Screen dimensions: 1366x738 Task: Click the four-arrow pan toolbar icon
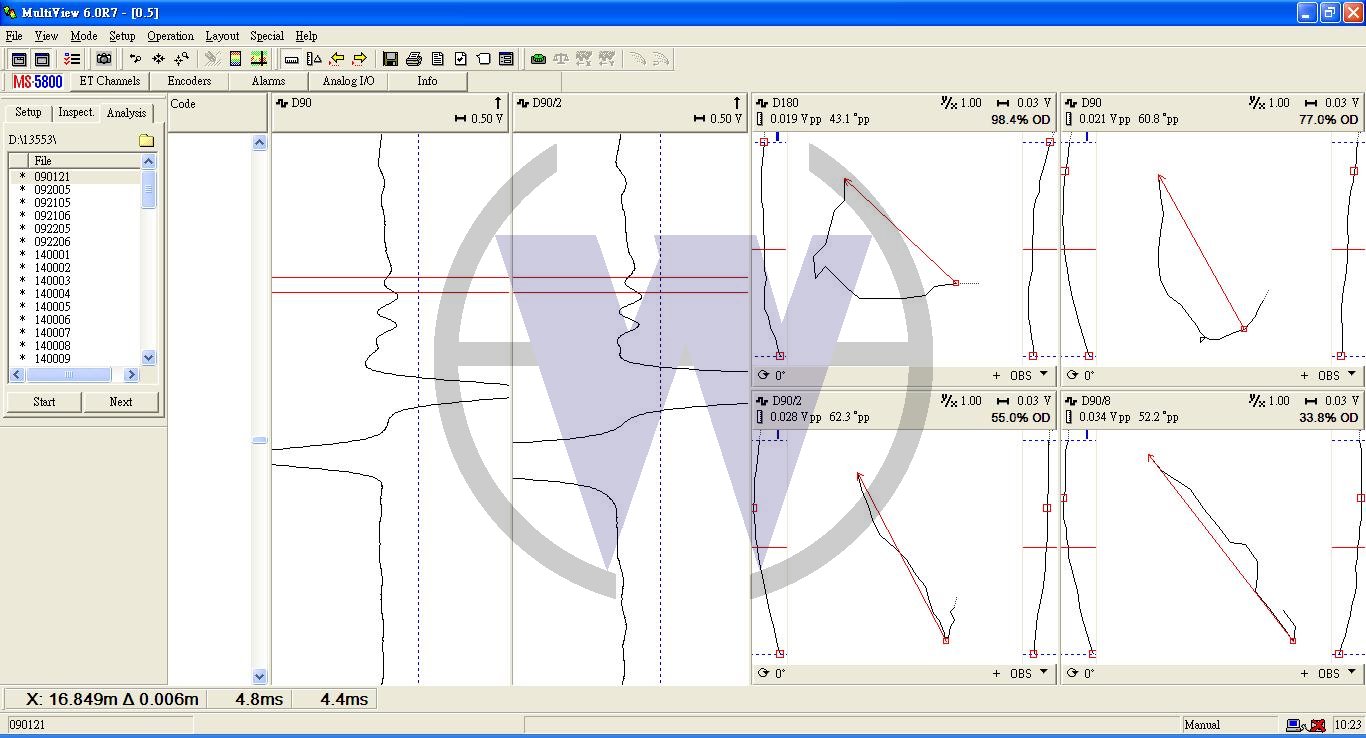158,59
